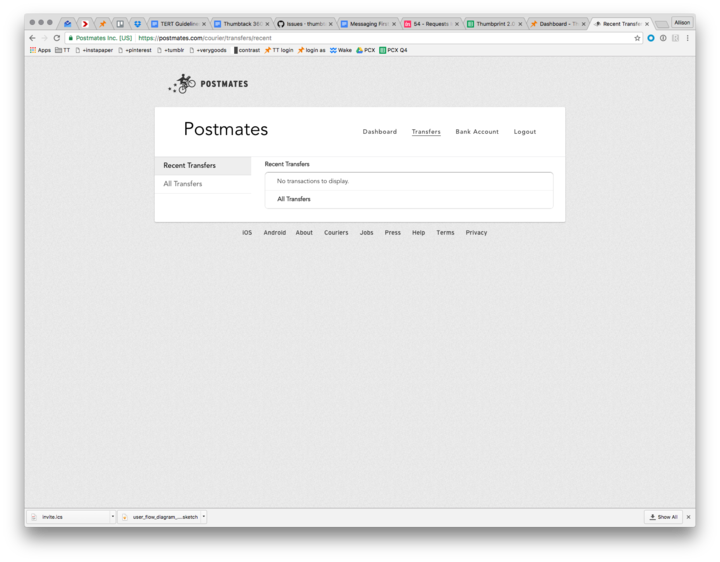Reload the page with the refresh icon
720x562 pixels.
pyautogui.click(x=57, y=38)
